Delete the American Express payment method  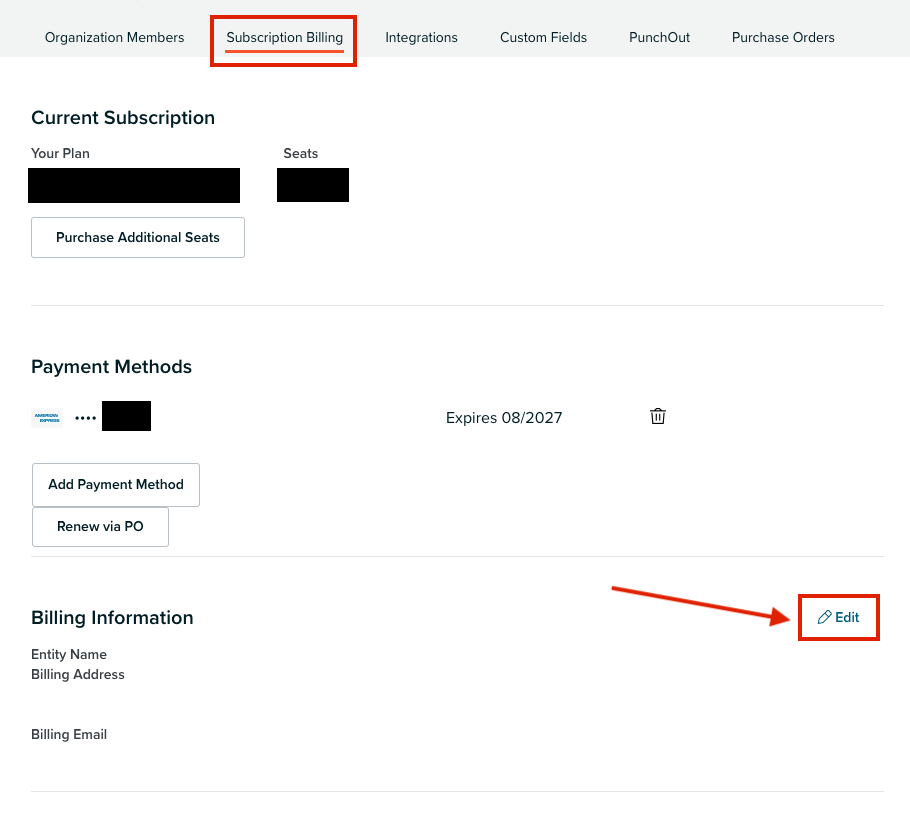pyautogui.click(x=658, y=416)
